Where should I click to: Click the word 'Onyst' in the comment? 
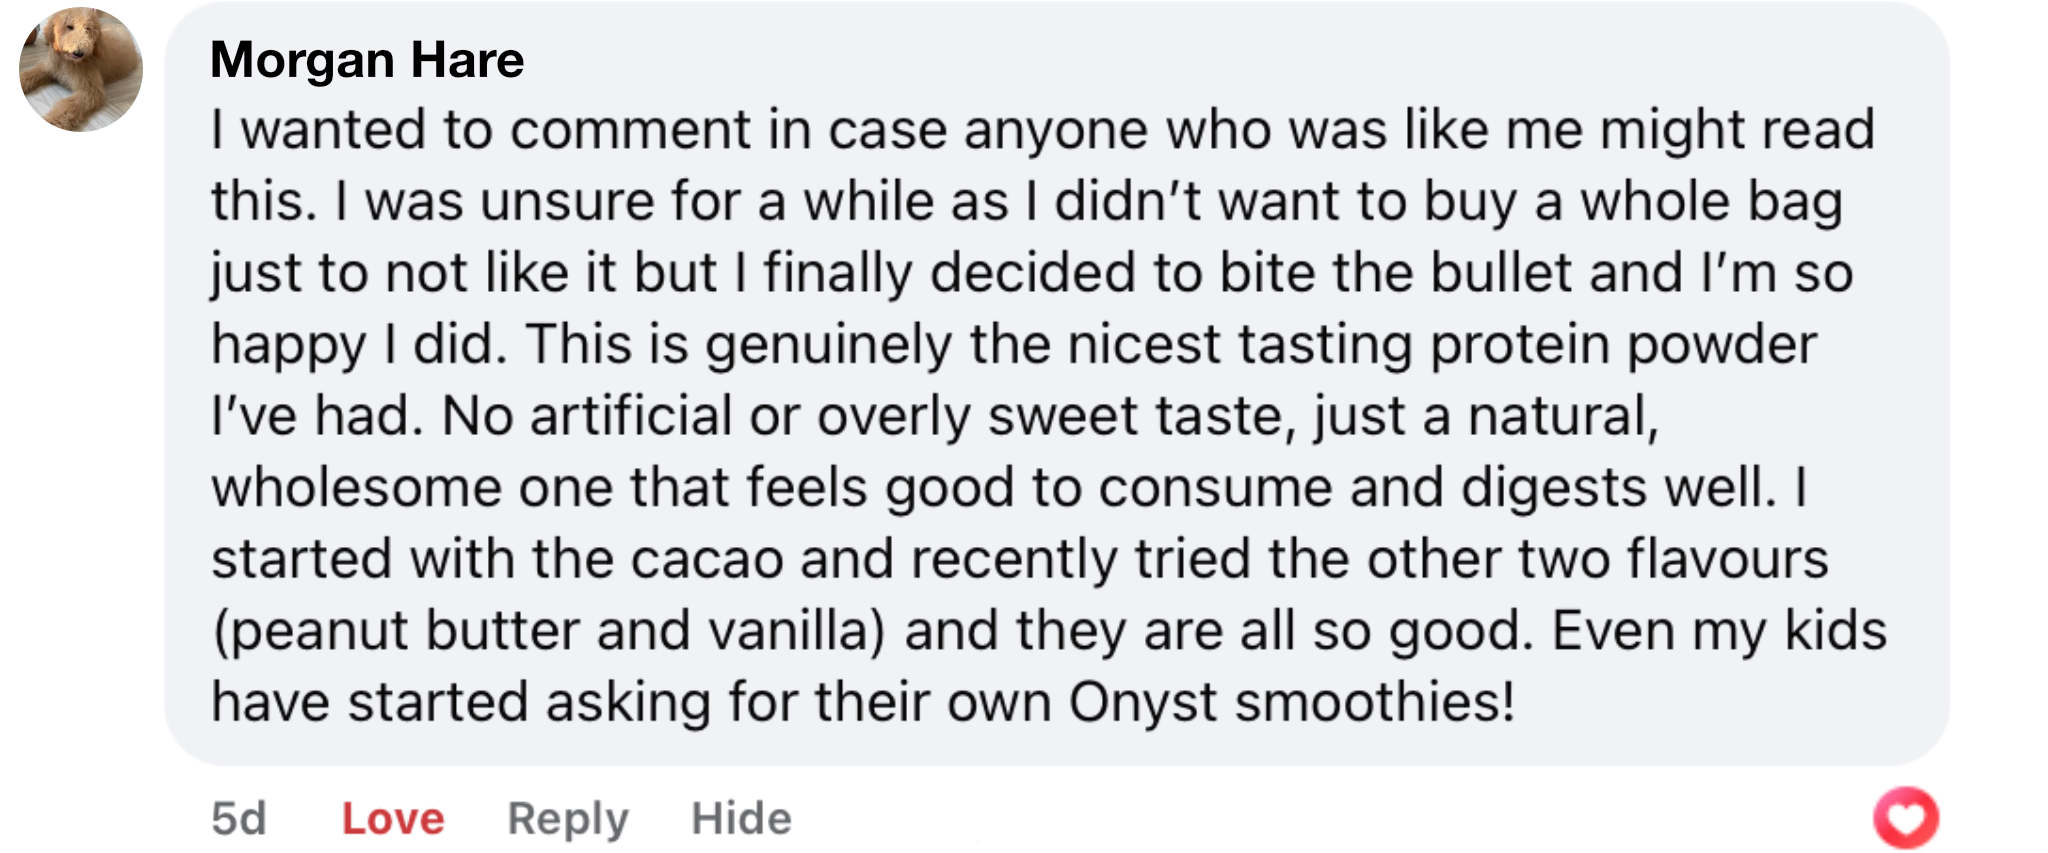1142,702
